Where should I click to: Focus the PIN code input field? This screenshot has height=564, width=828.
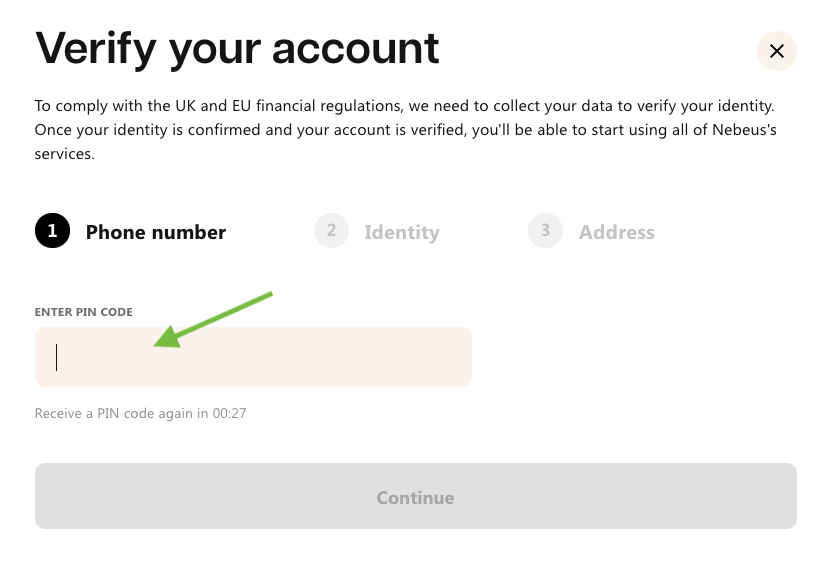[253, 357]
